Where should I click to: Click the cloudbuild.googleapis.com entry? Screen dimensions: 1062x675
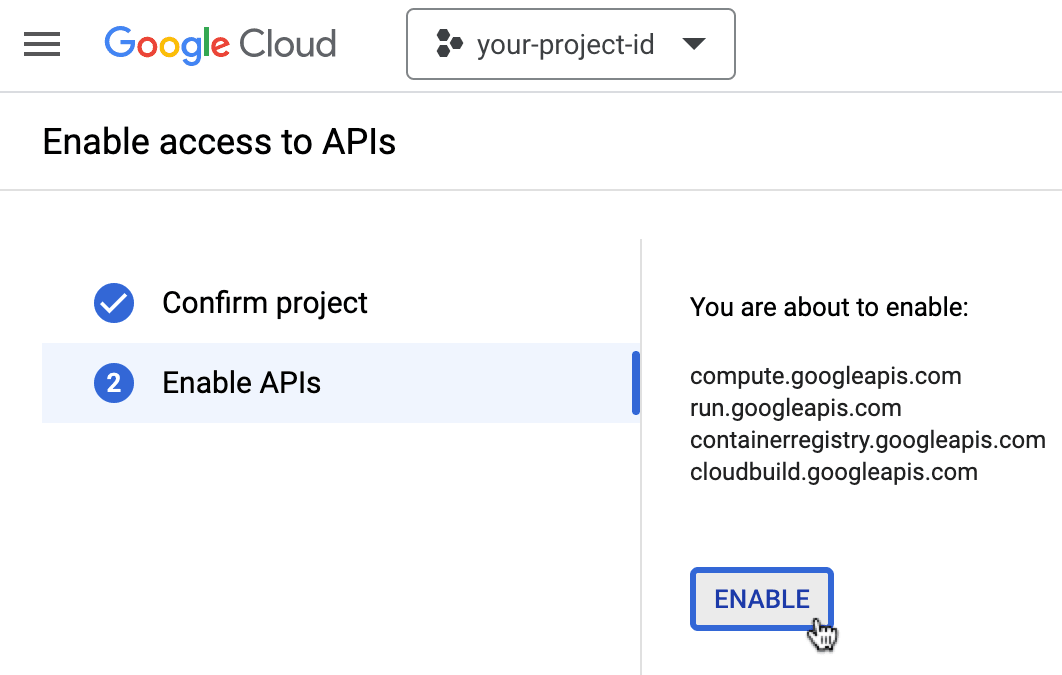coord(833,471)
